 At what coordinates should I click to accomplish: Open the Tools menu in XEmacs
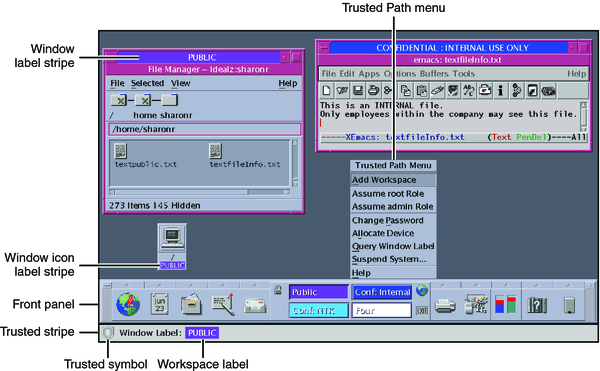tap(464, 74)
